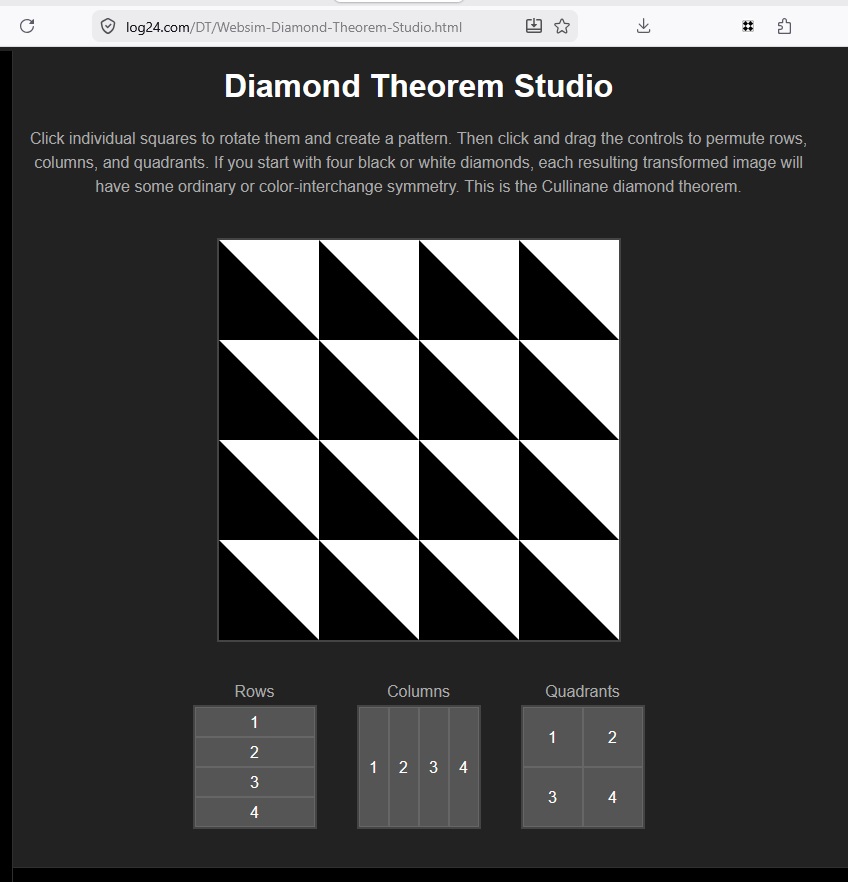The height and width of the screenshot is (882, 848).
Task: Rotate the bottom-right square of the pattern
Action: pos(569,590)
